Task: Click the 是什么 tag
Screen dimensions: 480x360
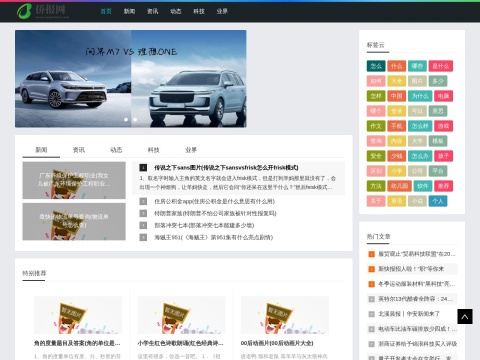Action: click(441, 66)
